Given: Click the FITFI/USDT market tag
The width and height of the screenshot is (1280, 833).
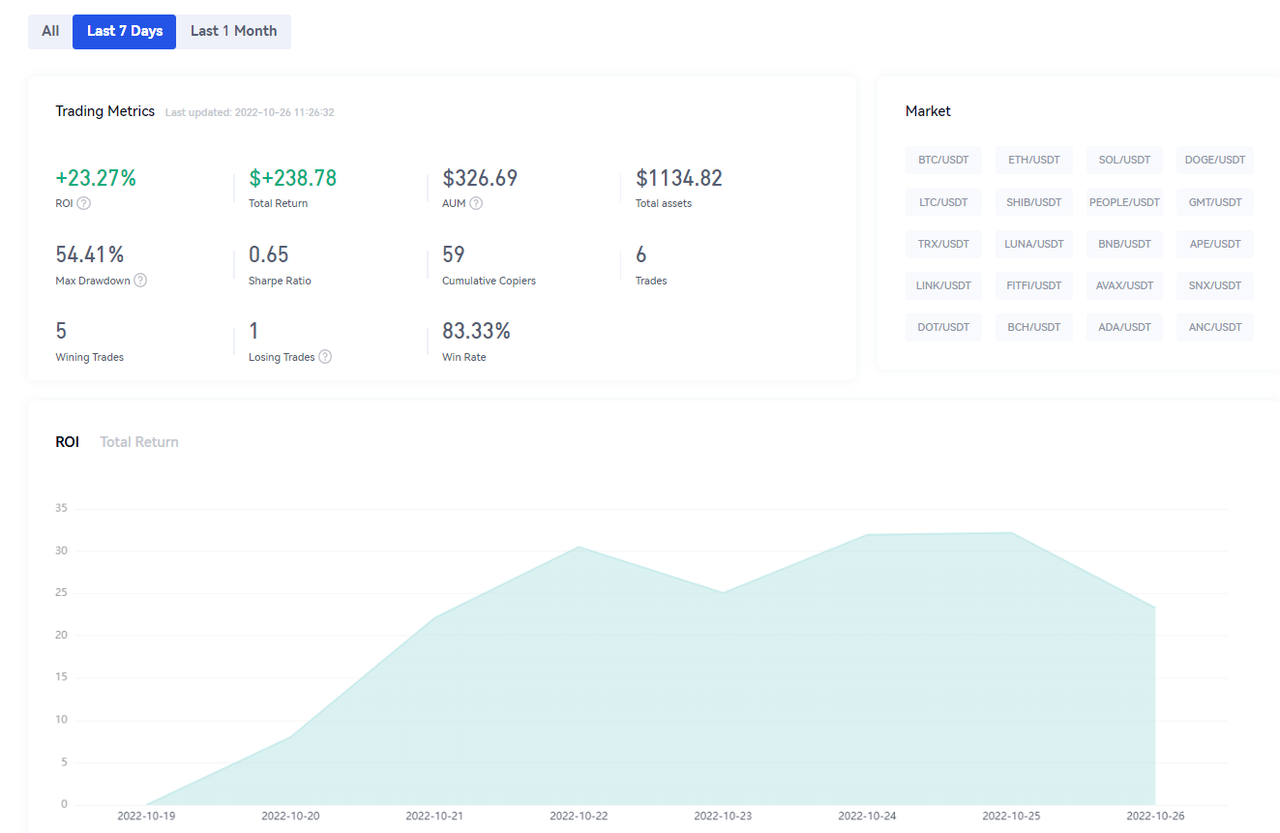Looking at the screenshot, I should (x=1034, y=286).
